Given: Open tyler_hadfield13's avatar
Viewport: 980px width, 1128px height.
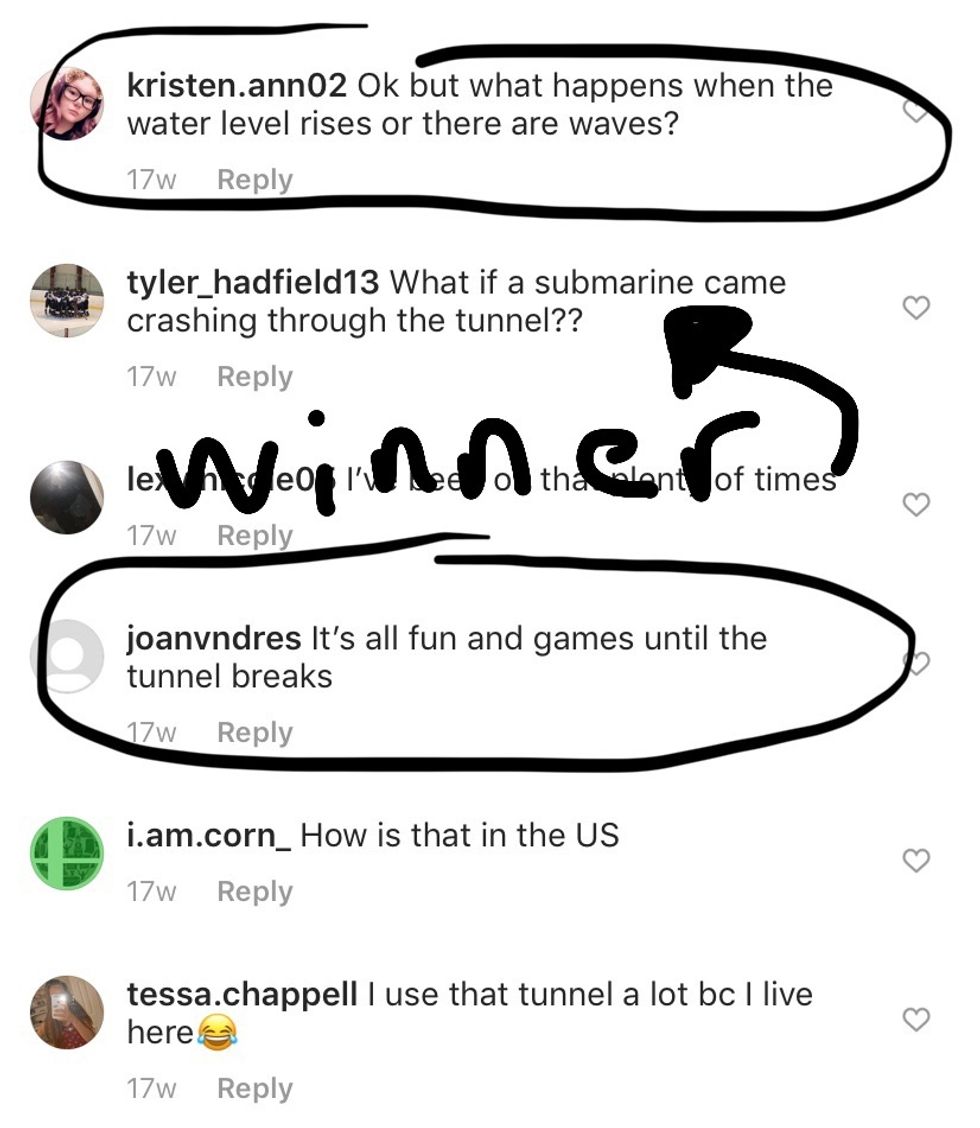Looking at the screenshot, I should tap(67, 301).
